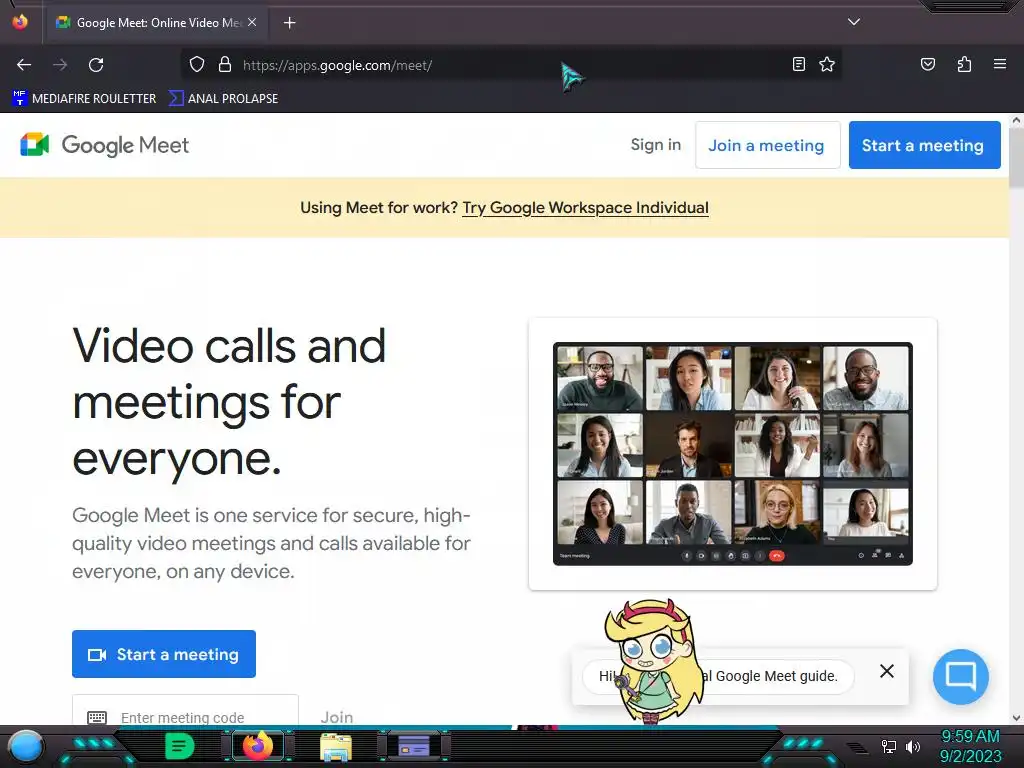Open a new browser tab
1024x768 pixels.
(x=289, y=23)
